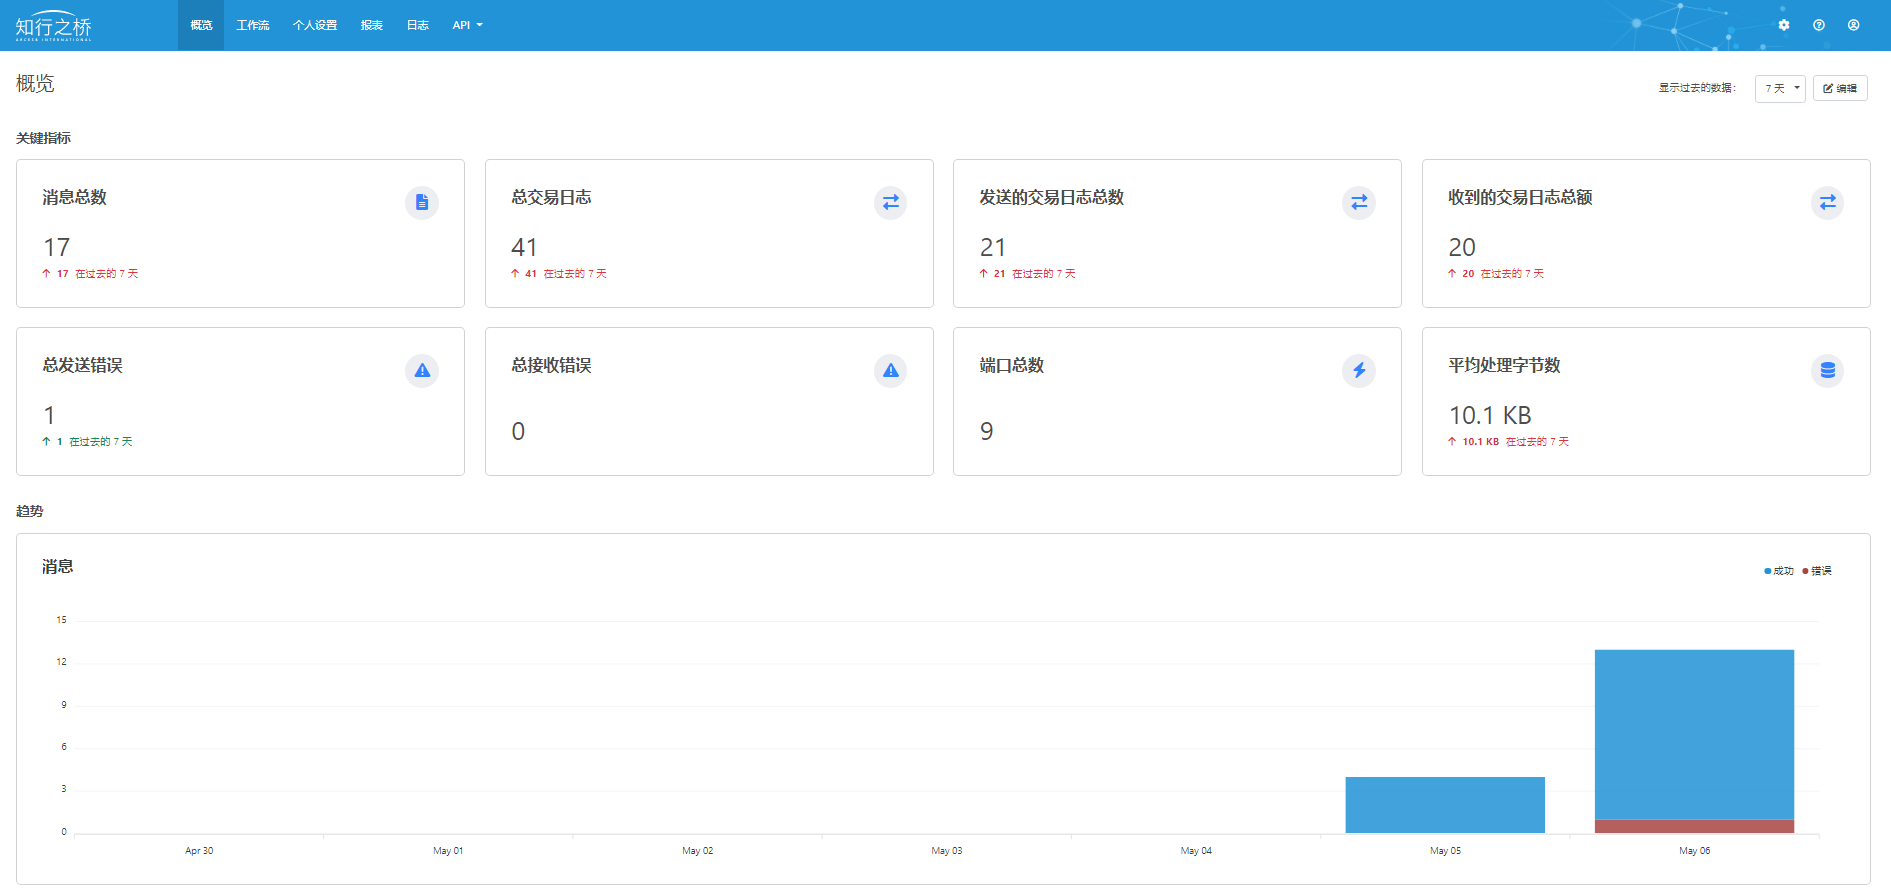Switch to the 概览 tab
1891x893 pixels.
[201, 25]
